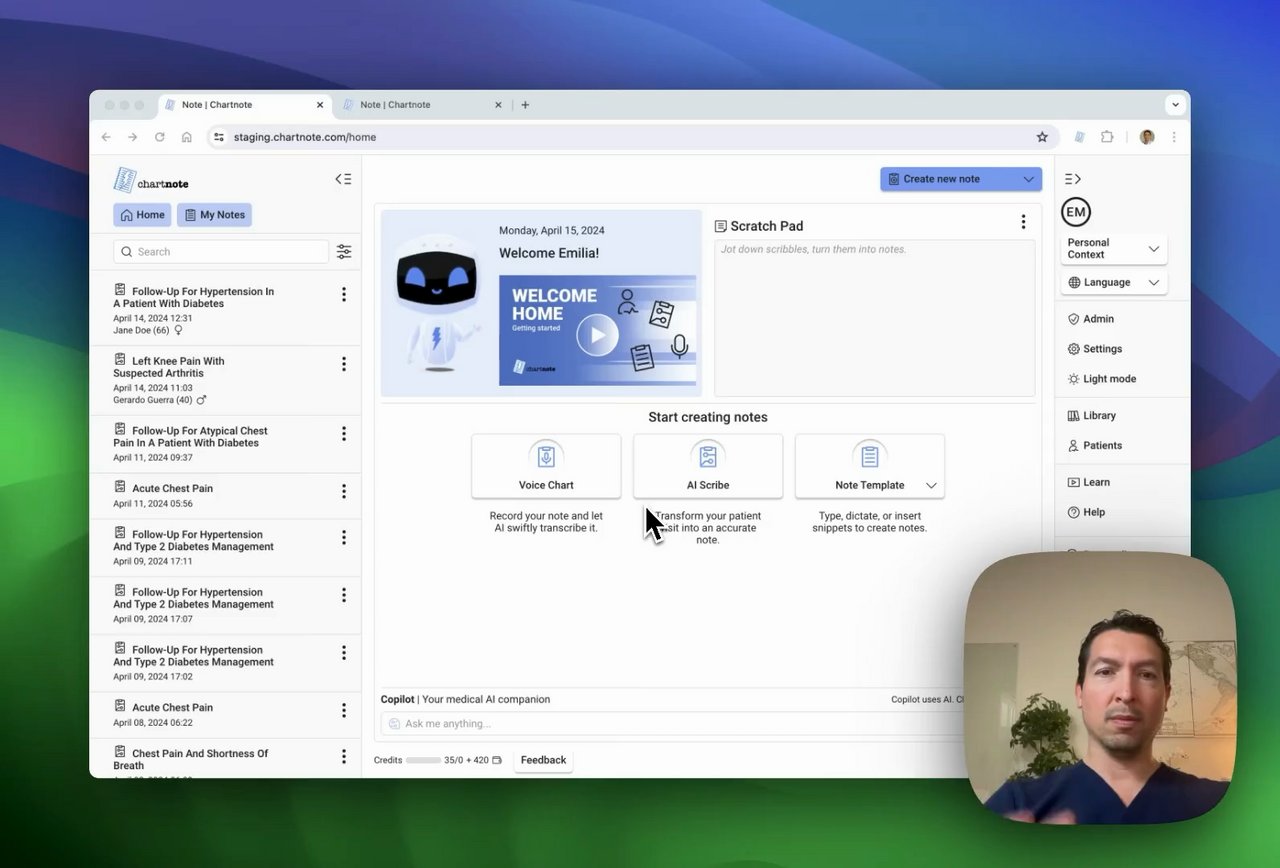Open the Patients section
Viewport: 1280px width, 868px height.
1094,445
